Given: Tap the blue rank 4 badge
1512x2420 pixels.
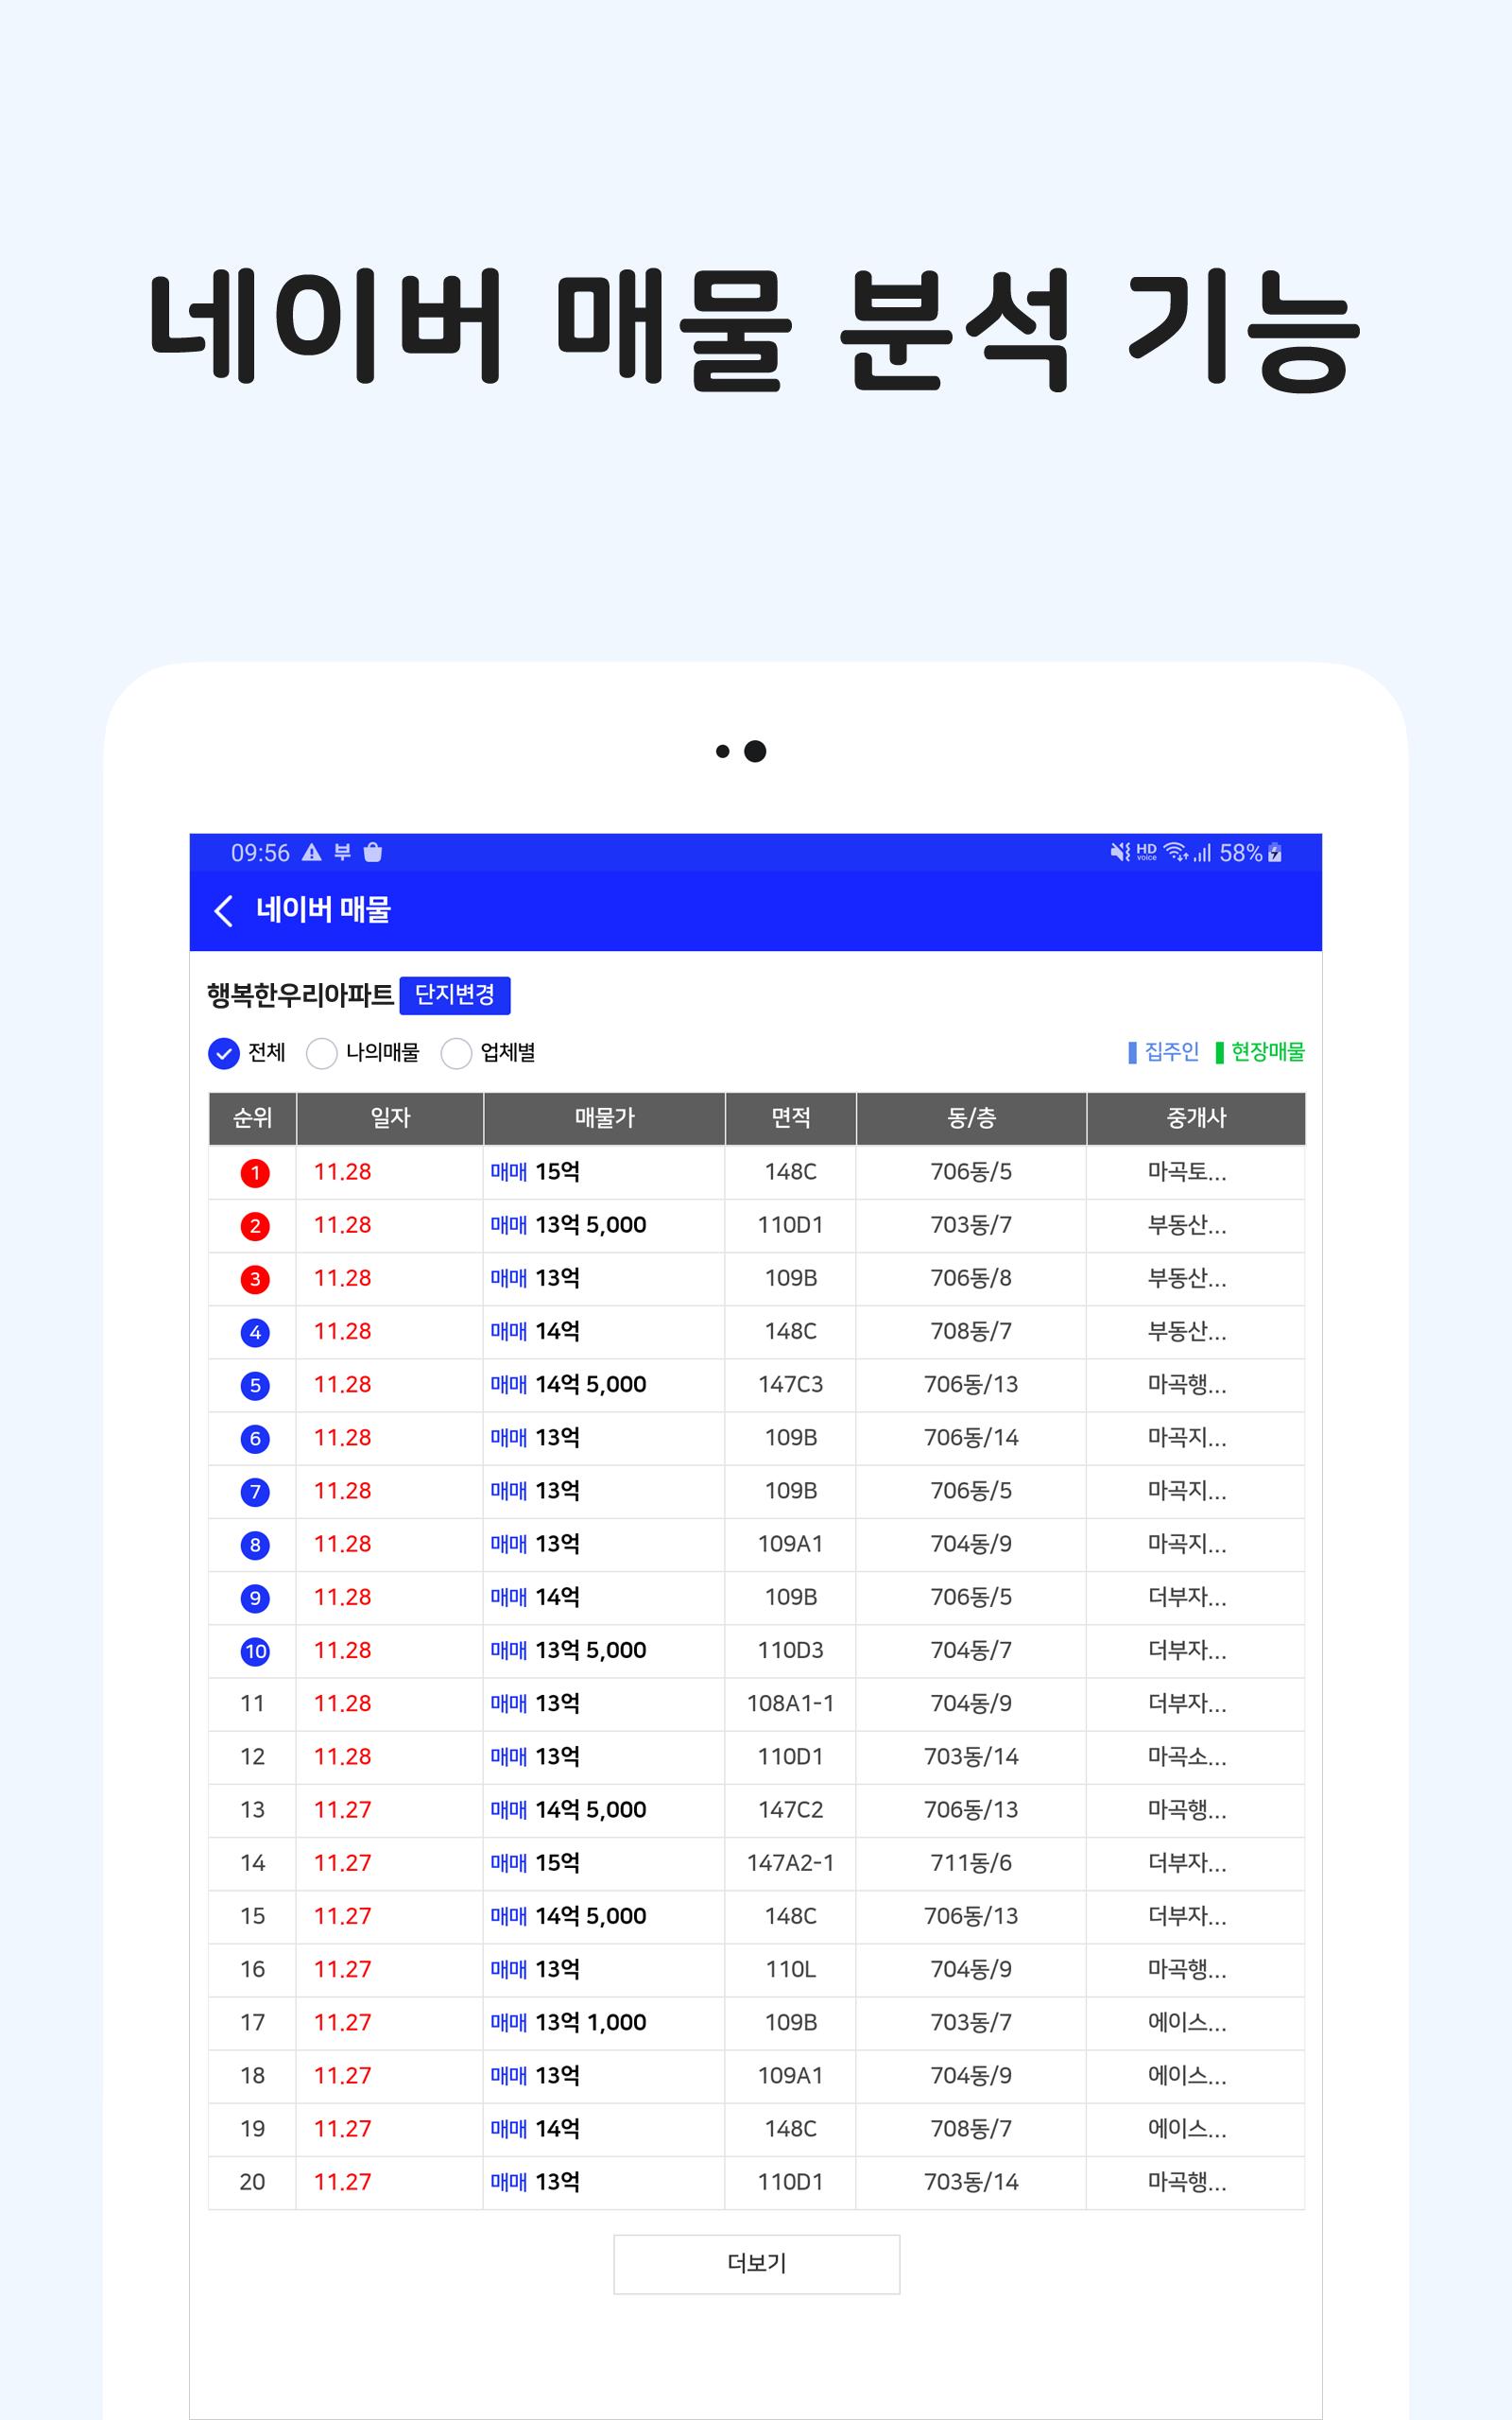Looking at the screenshot, I should [x=255, y=1332].
